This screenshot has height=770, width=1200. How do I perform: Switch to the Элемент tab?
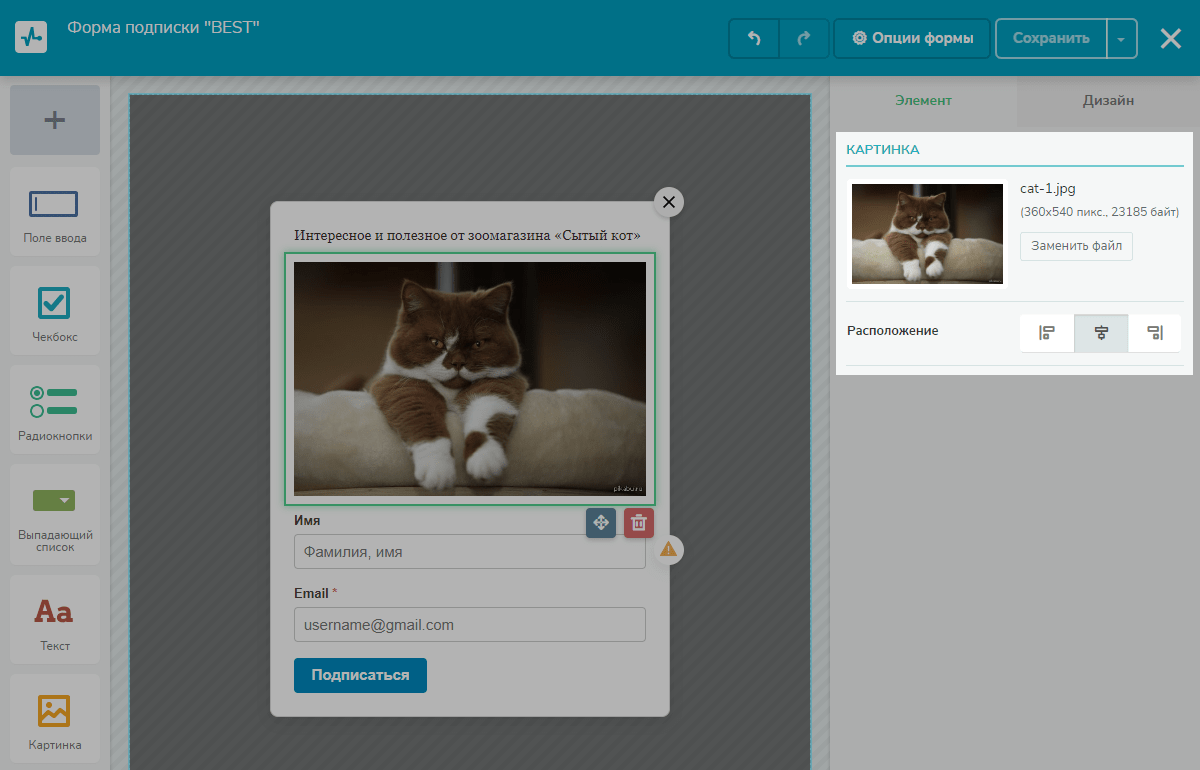pos(923,101)
